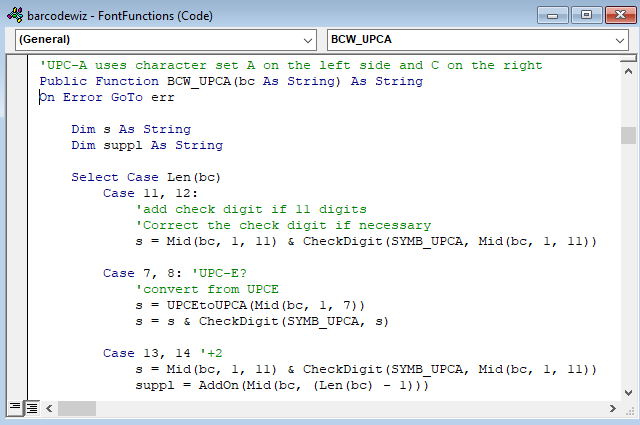The width and height of the screenshot is (640, 425).
Task: Click the "Select Case Len(bc)" line
Action: pos(146,177)
